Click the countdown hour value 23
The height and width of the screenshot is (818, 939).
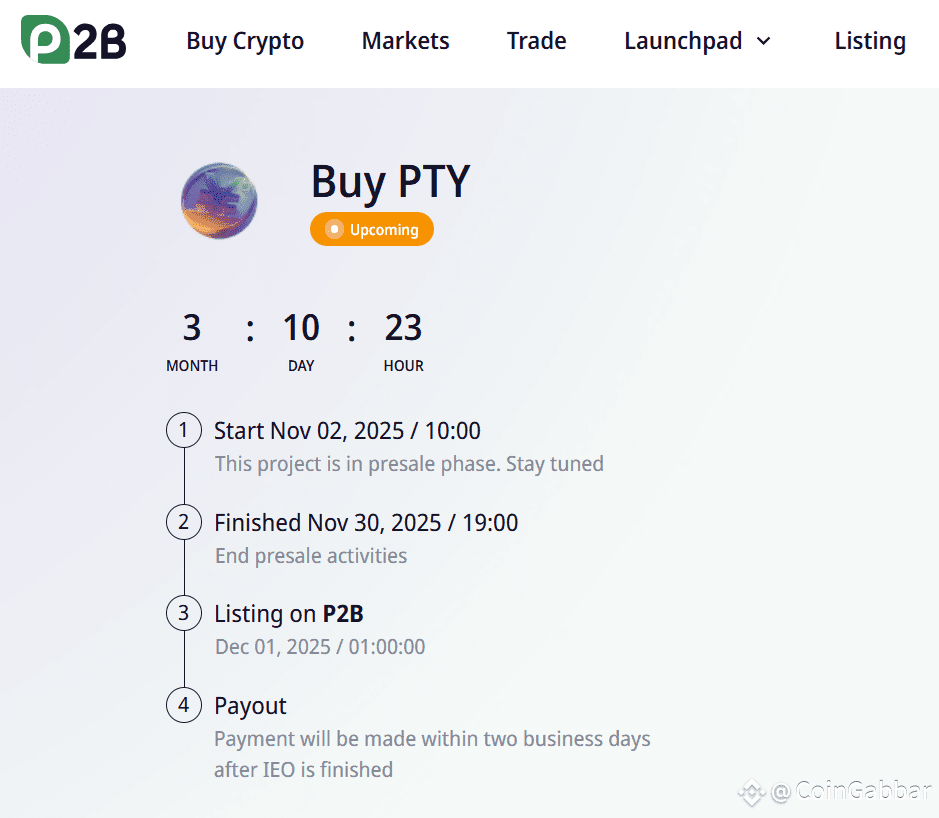pyautogui.click(x=403, y=328)
